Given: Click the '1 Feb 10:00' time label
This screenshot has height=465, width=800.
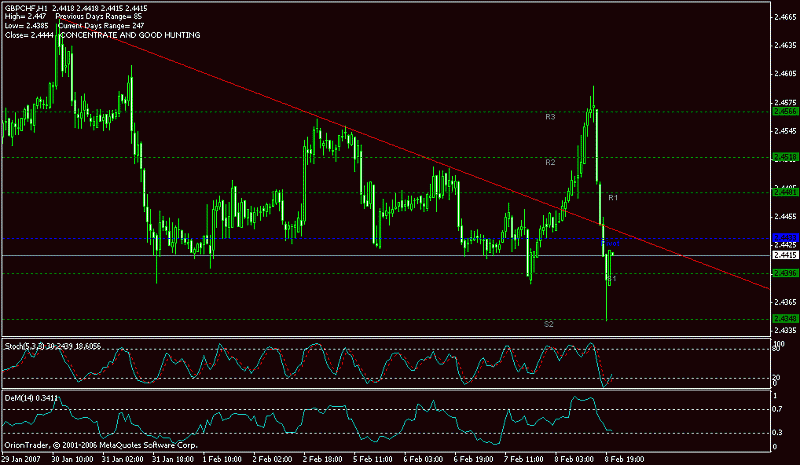Looking at the screenshot, I should pyautogui.click(x=222, y=459).
